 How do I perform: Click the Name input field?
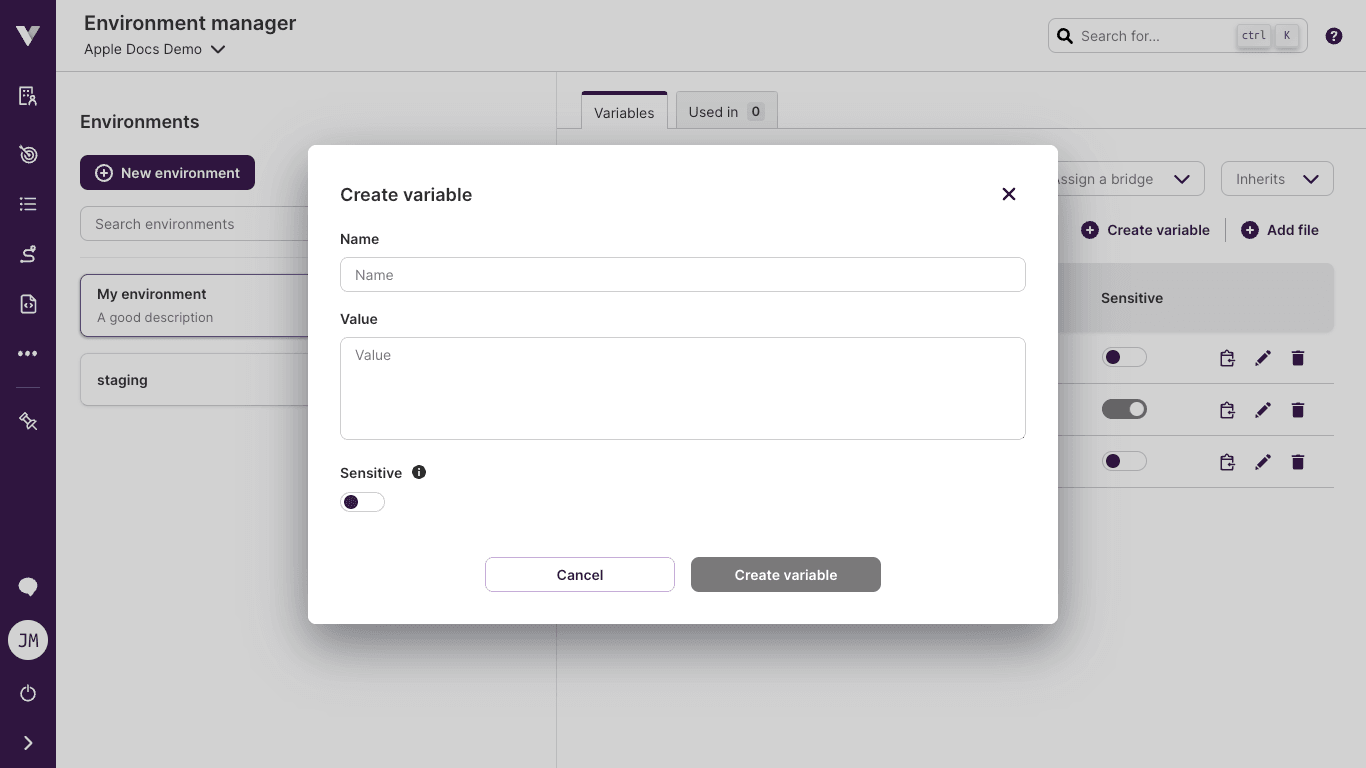point(682,275)
